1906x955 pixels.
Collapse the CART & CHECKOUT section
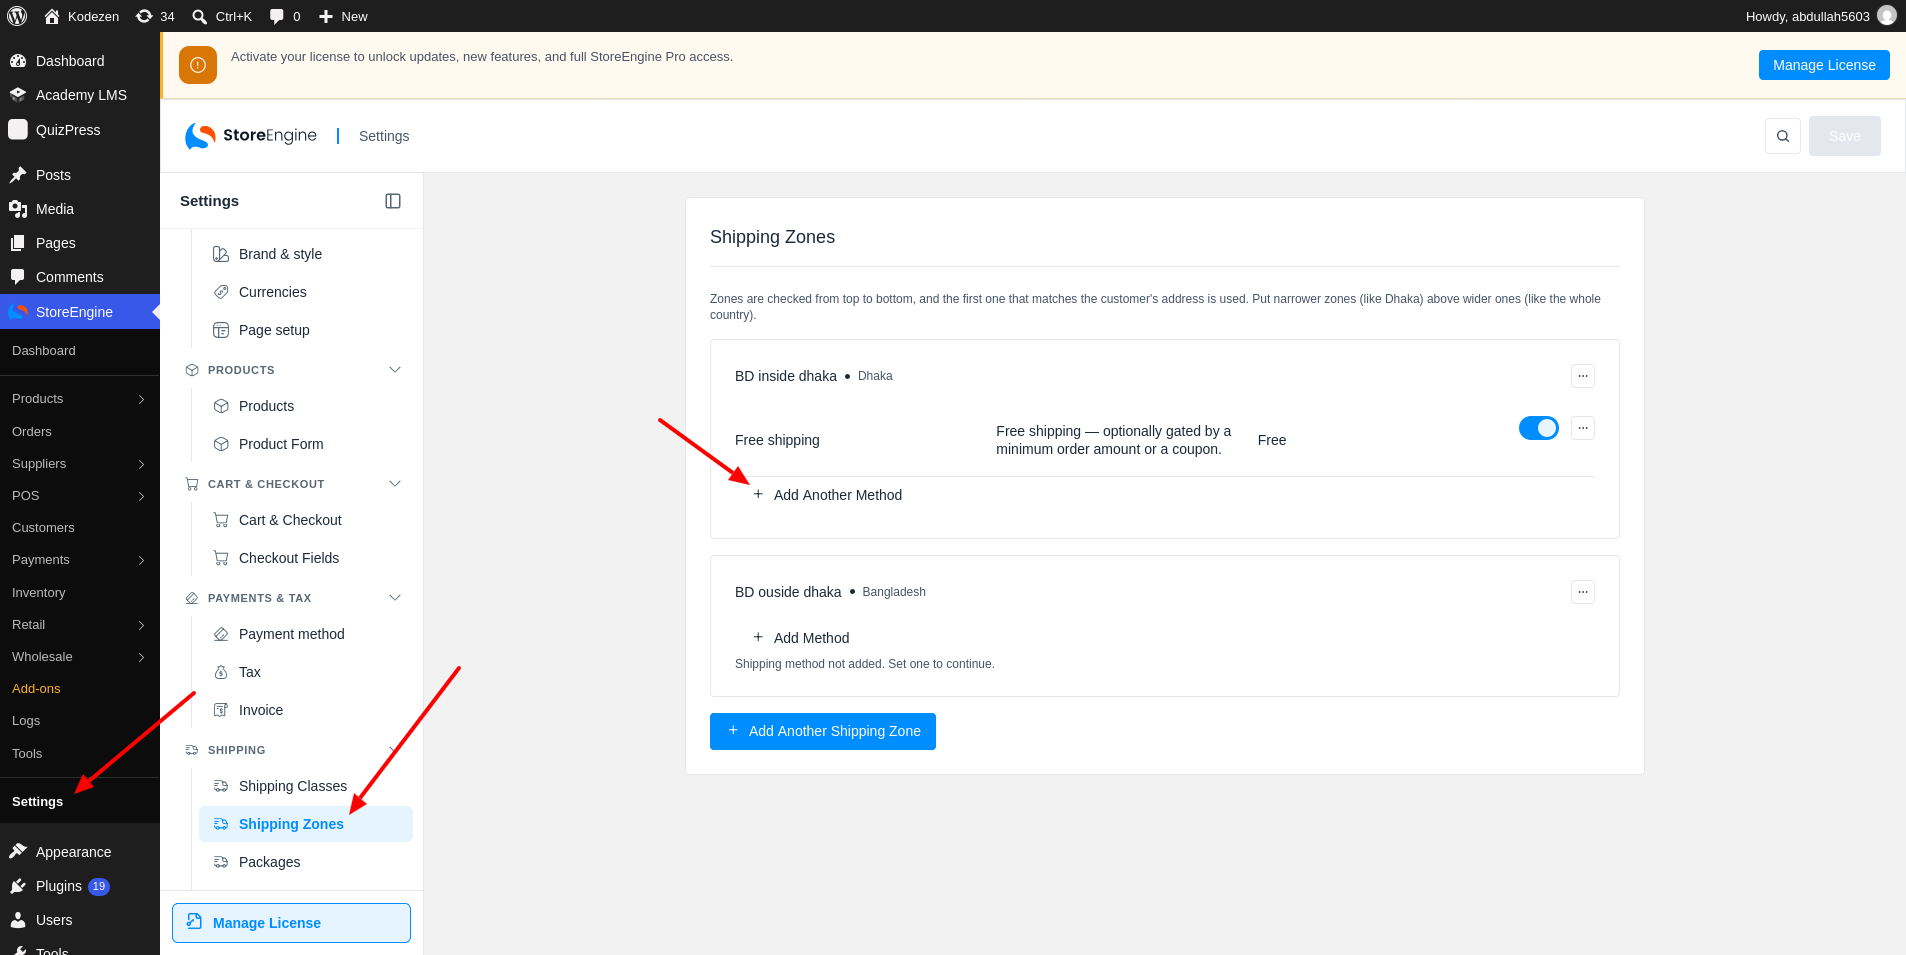point(395,484)
